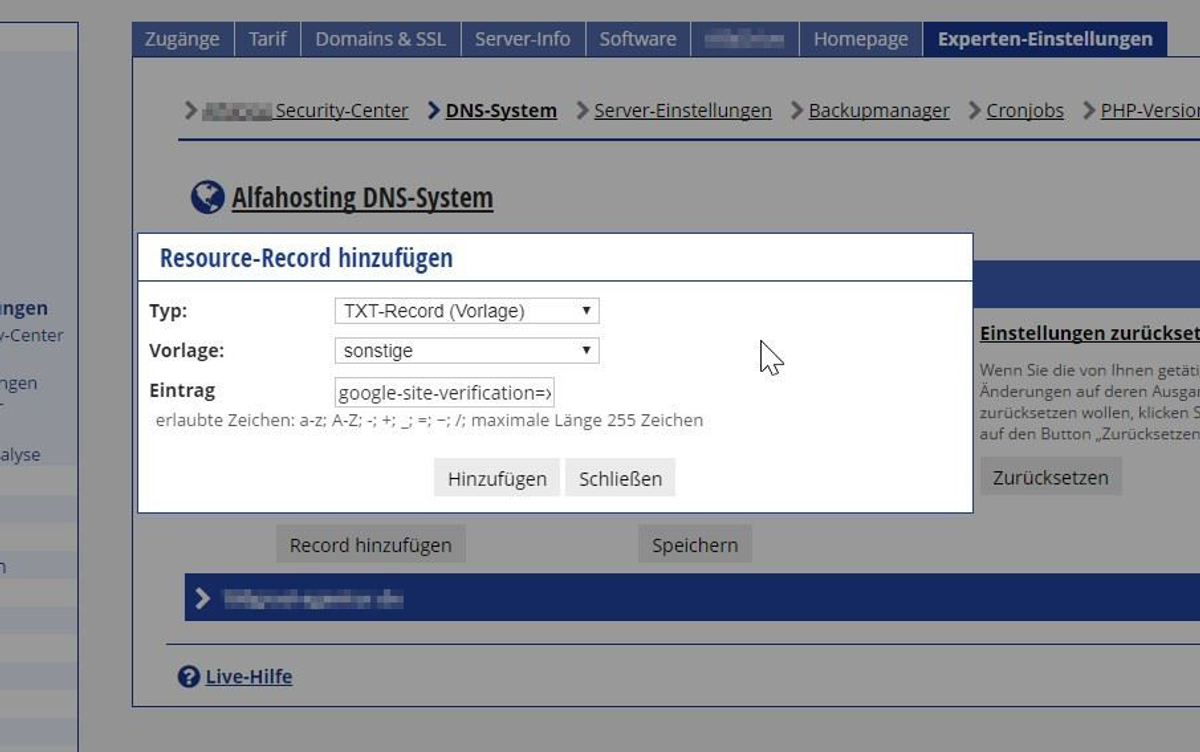This screenshot has width=1200, height=752.
Task: Open the Software tab
Action: (x=637, y=40)
